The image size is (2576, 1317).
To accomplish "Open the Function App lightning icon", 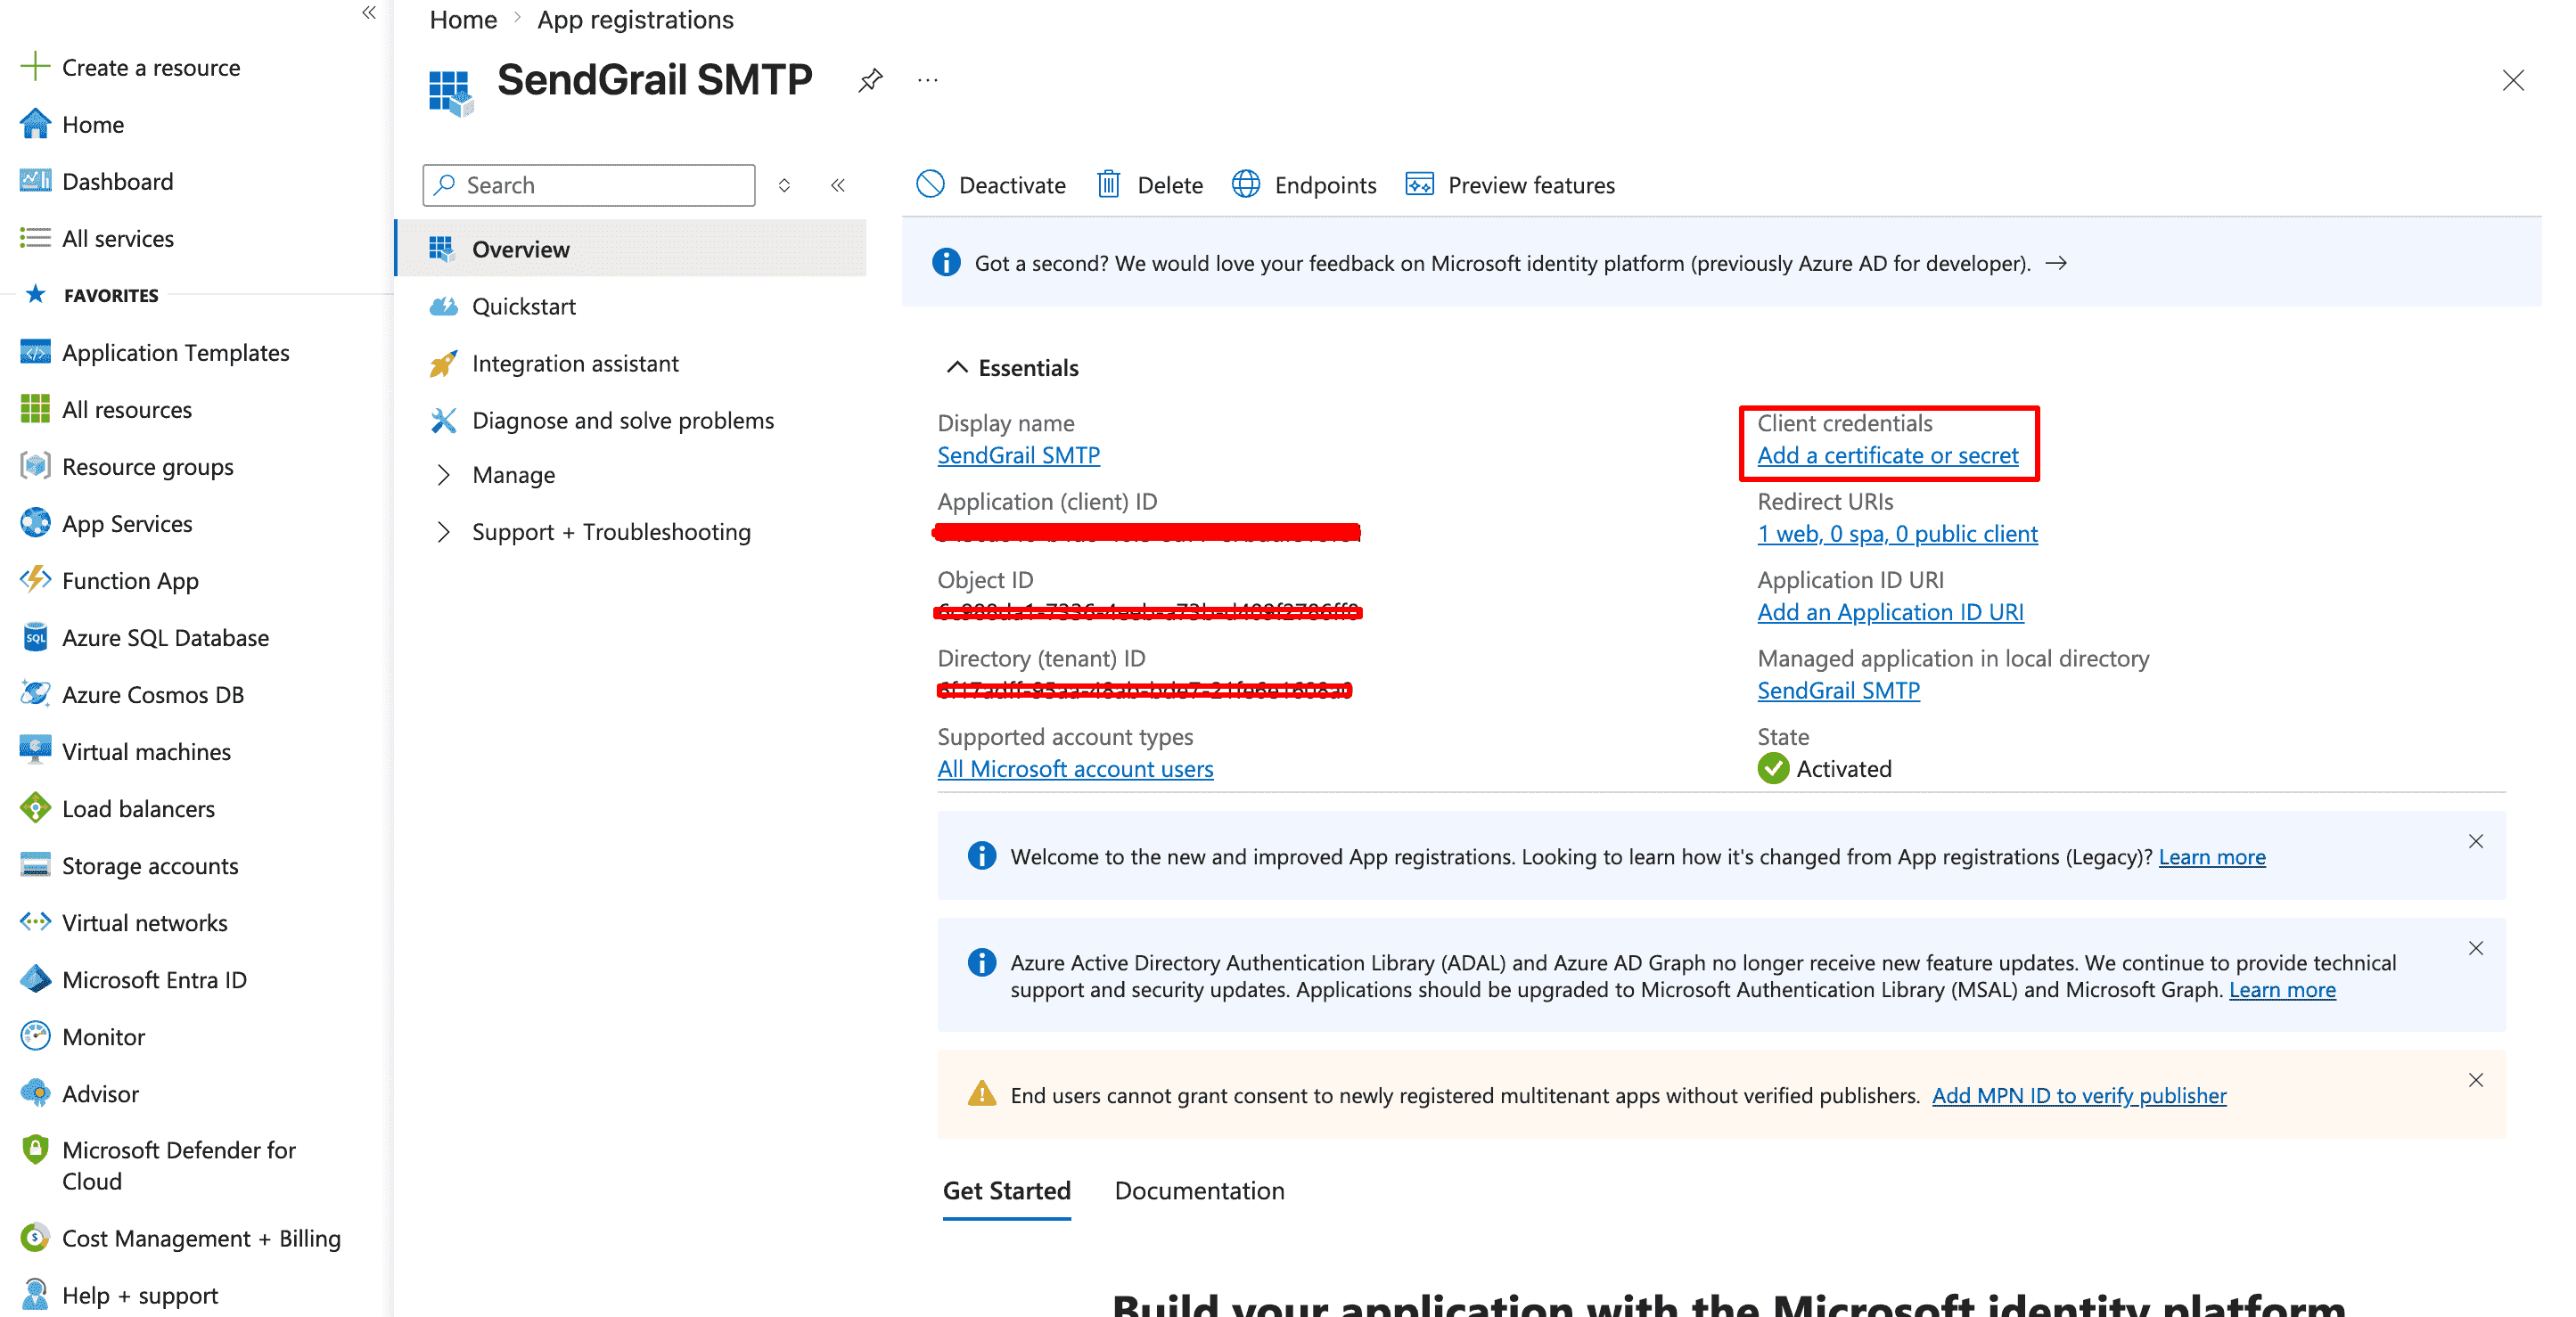I will pos(35,580).
